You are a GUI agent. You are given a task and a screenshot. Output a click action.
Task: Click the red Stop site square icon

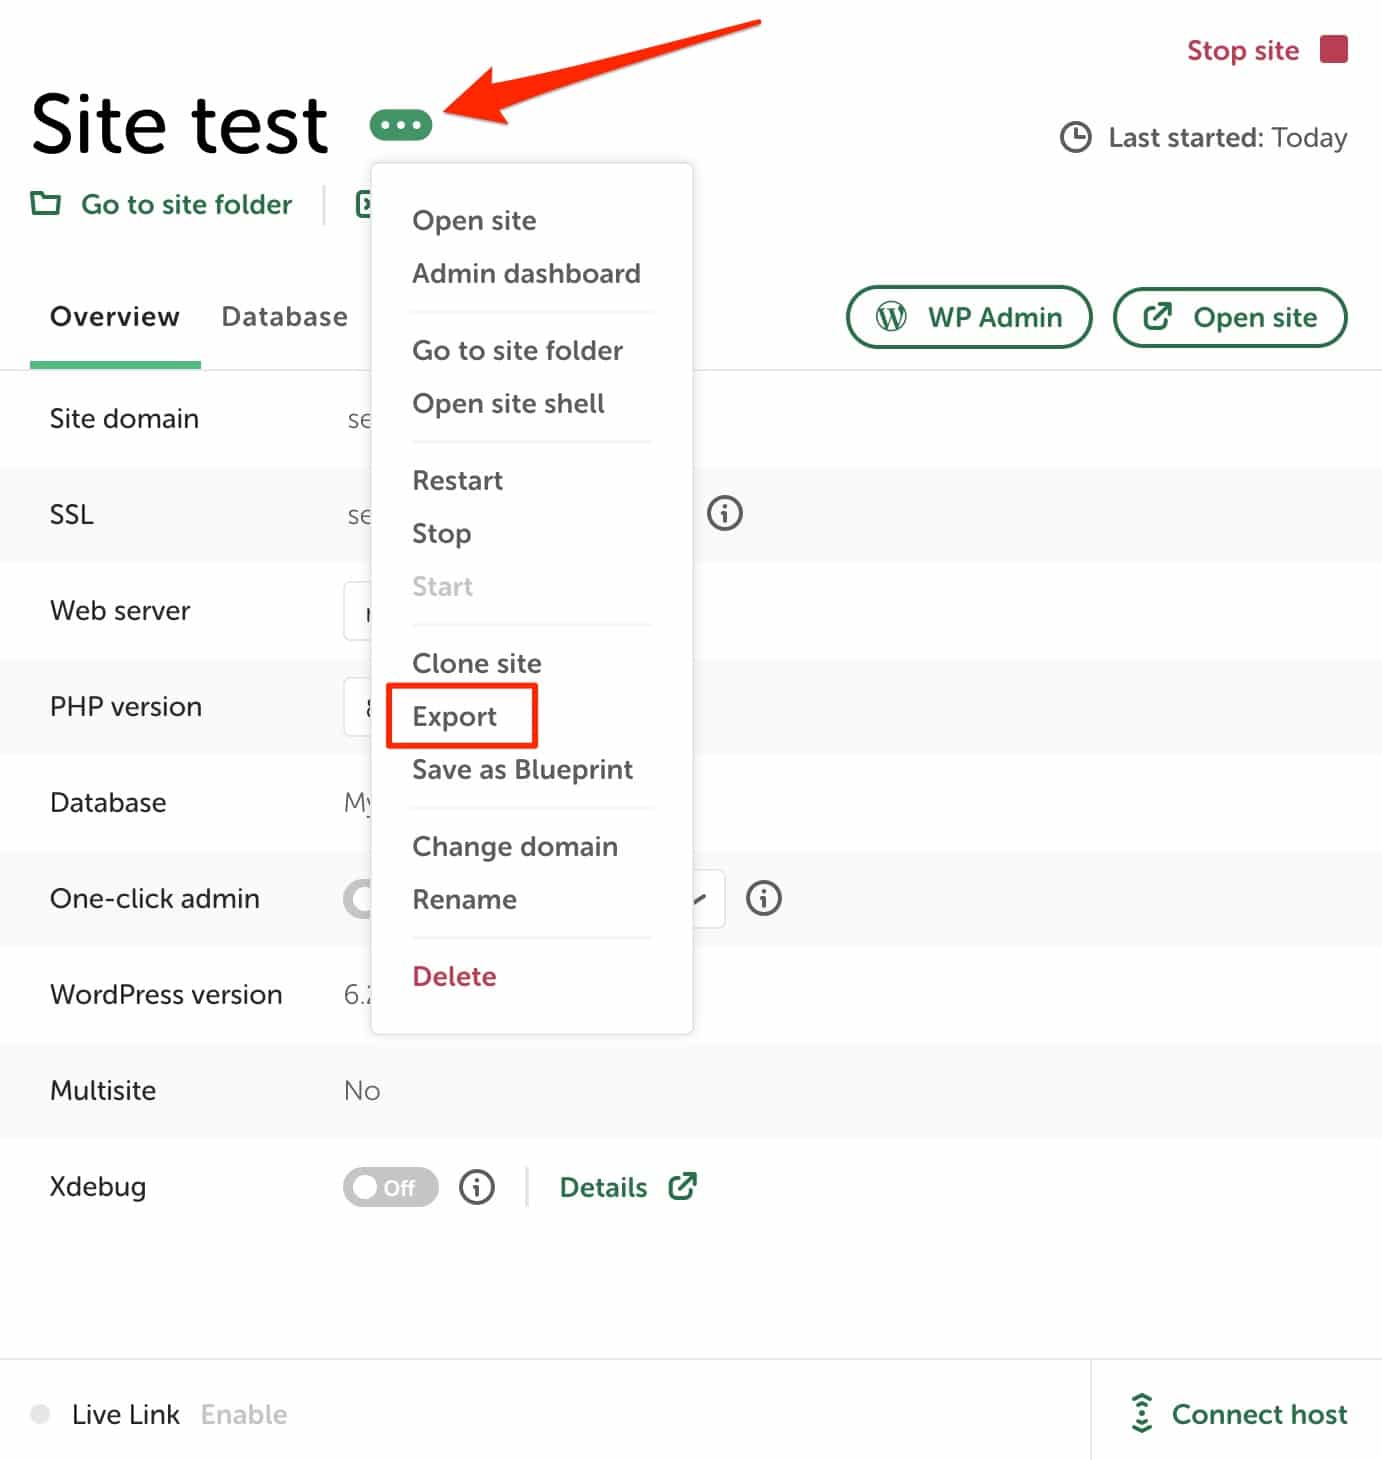pyautogui.click(x=1334, y=49)
